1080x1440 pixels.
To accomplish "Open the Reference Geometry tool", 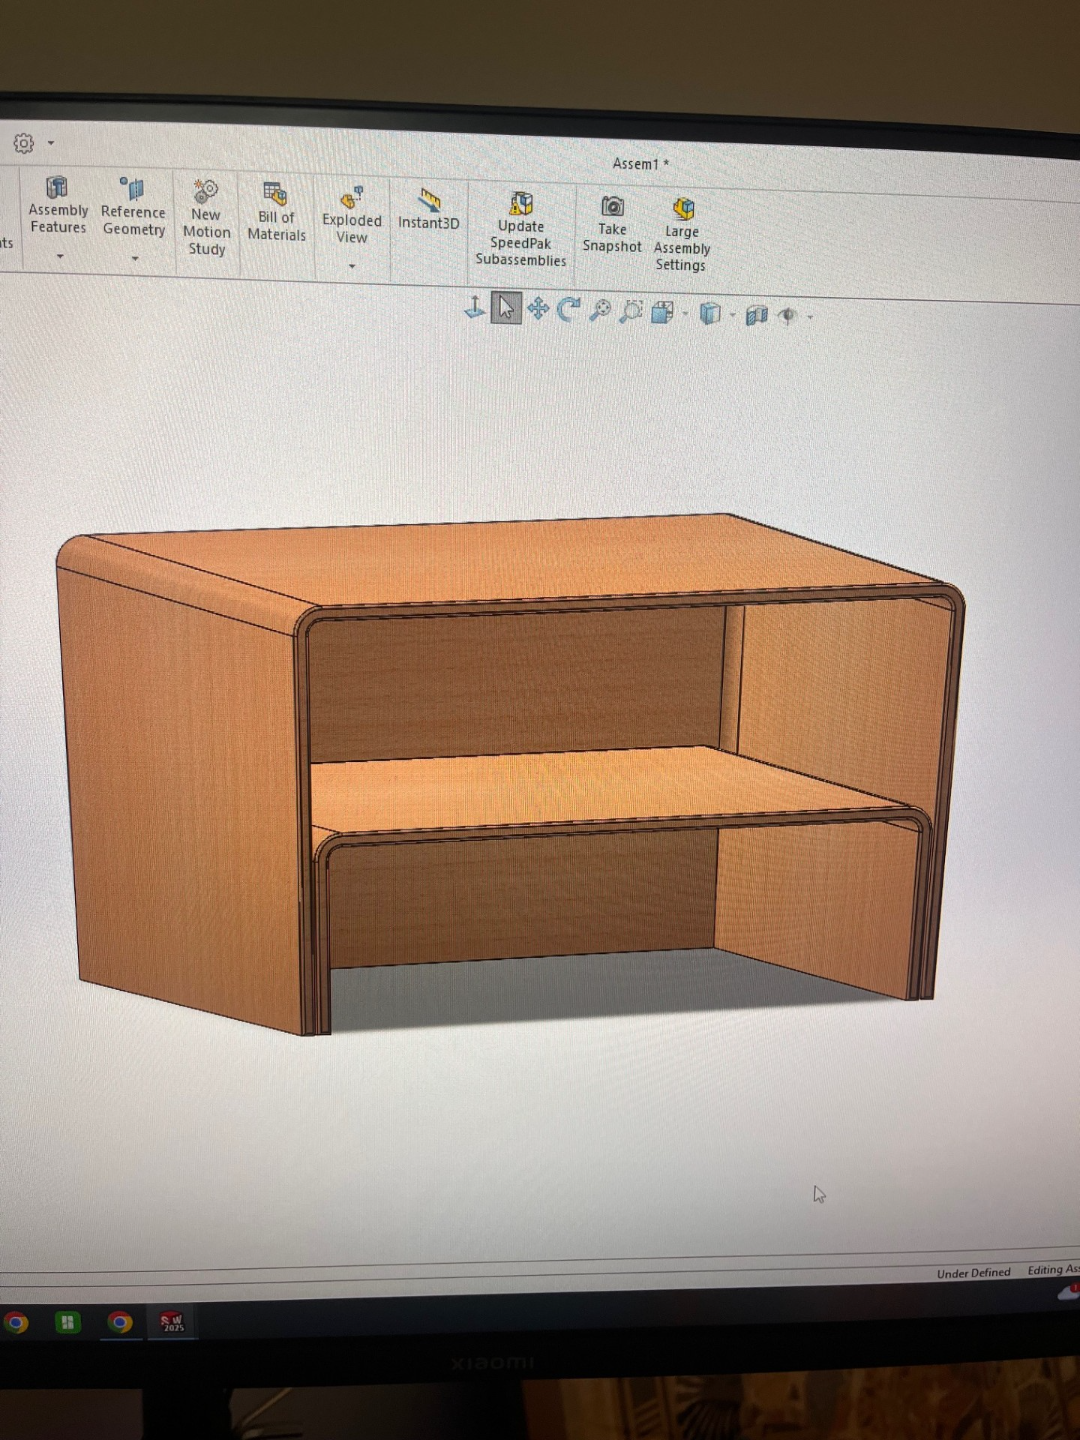I will pyautogui.click(x=133, y=207).
